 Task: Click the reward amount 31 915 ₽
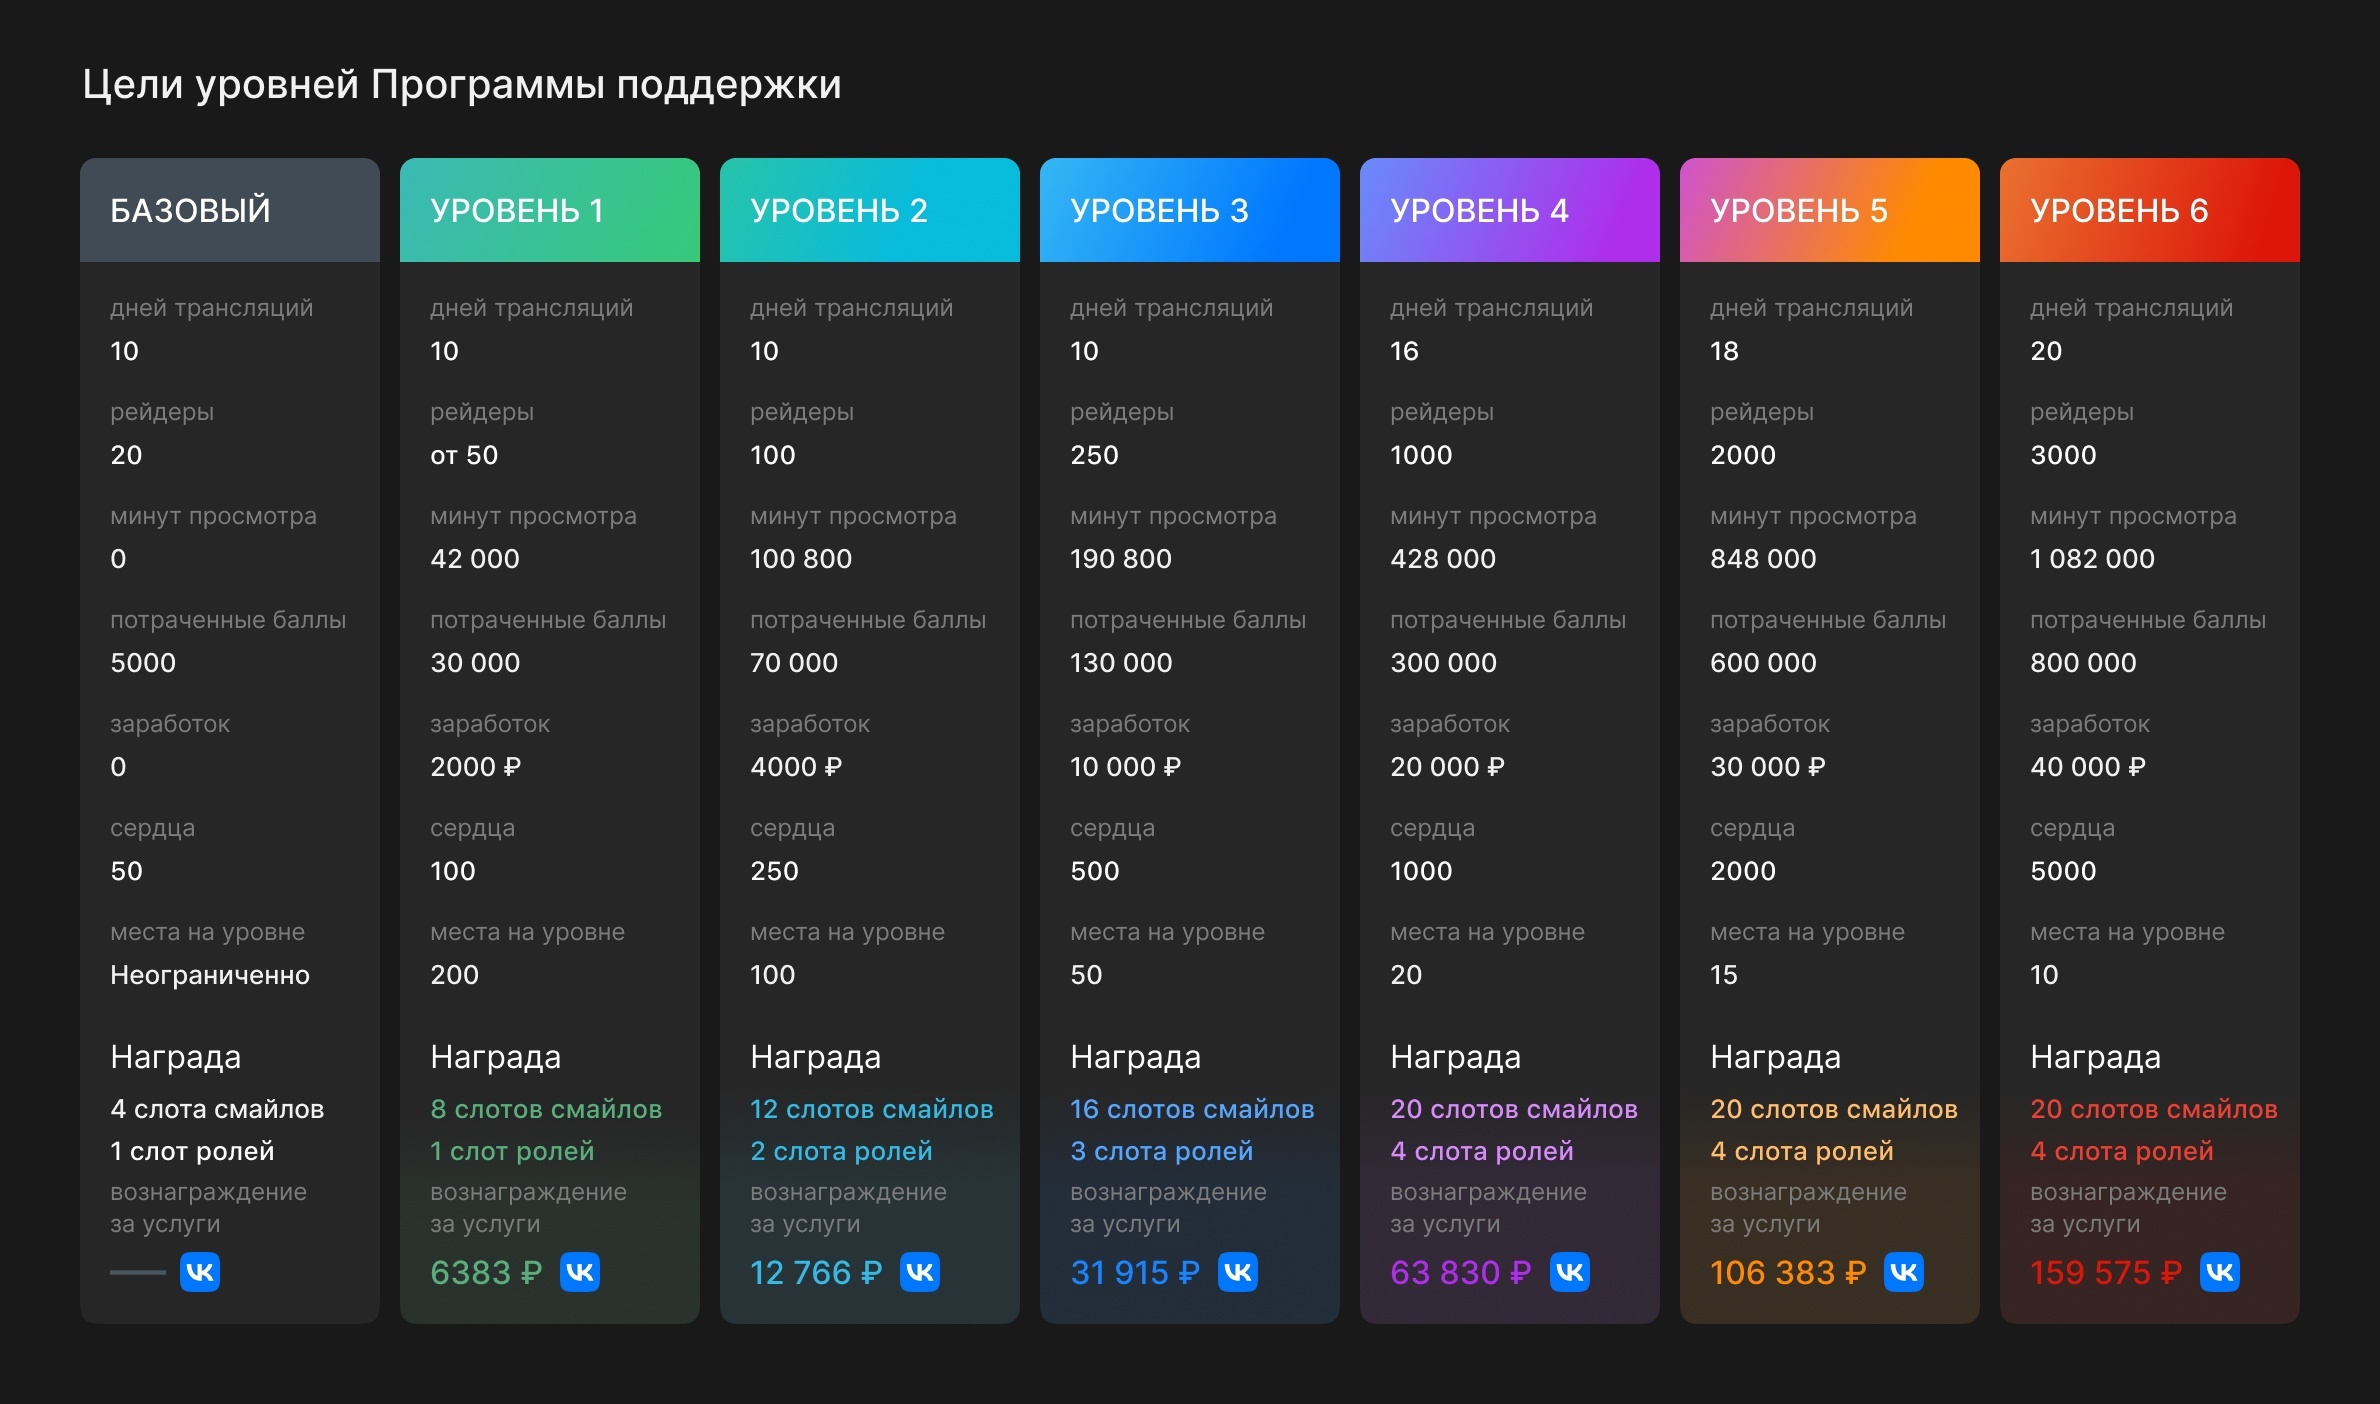pos(1135,1272)
